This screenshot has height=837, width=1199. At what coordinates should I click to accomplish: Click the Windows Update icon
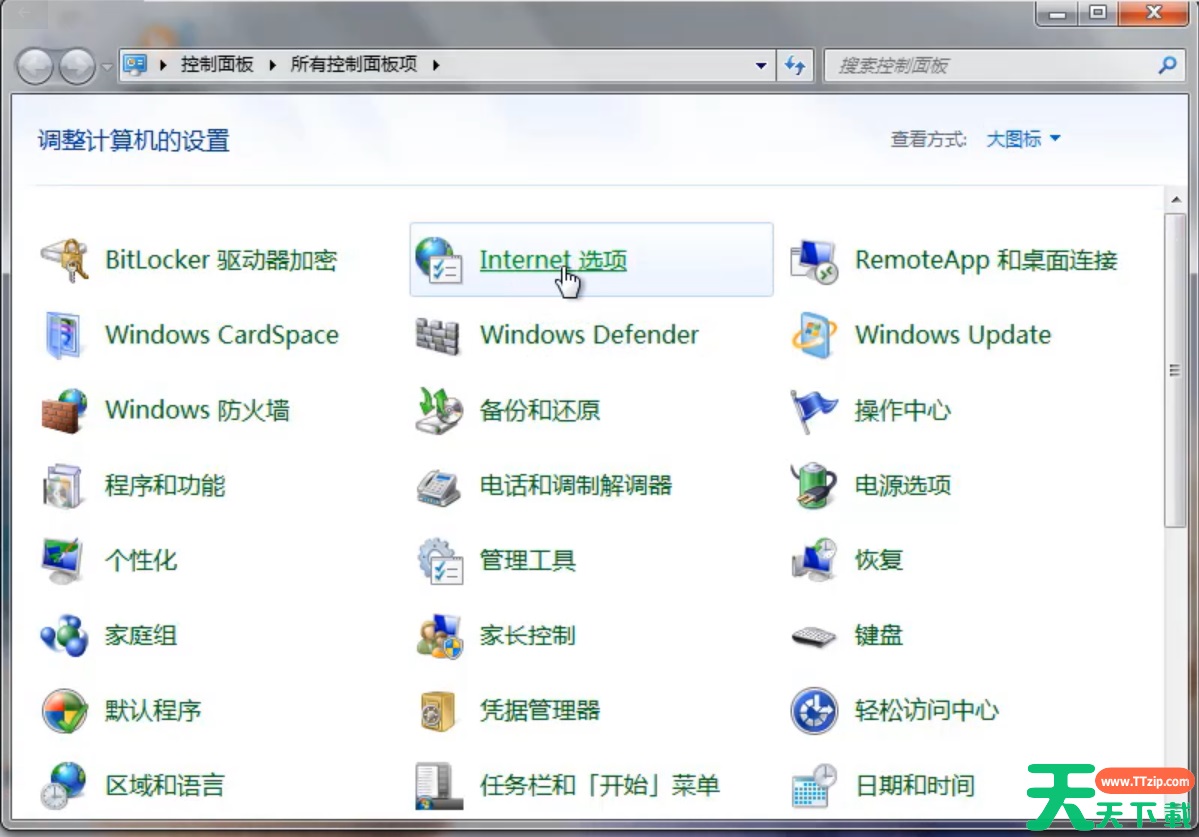coord(813,336)
